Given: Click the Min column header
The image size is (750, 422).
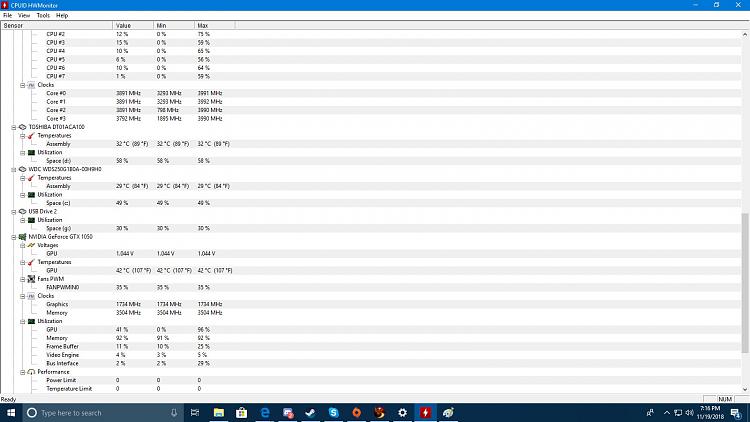Looking at the screenshot, I should coord(174,25).
